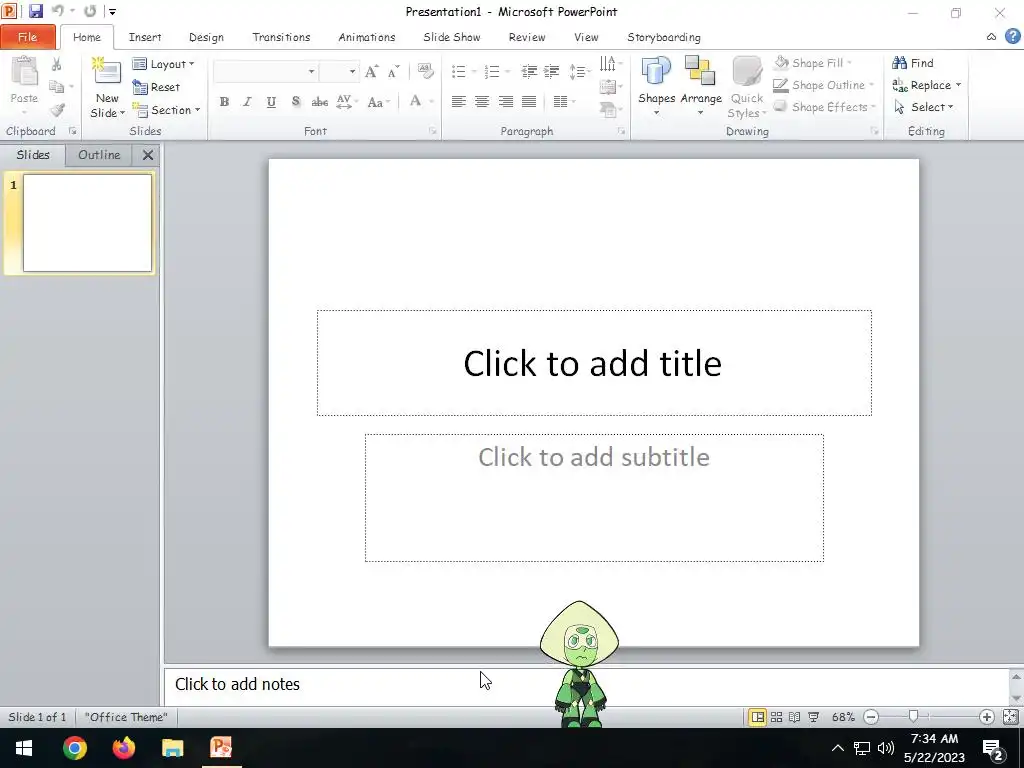Click the Clear All Formatting icon
Screen dimensions: 1024x768
click(x=425, y=71)
